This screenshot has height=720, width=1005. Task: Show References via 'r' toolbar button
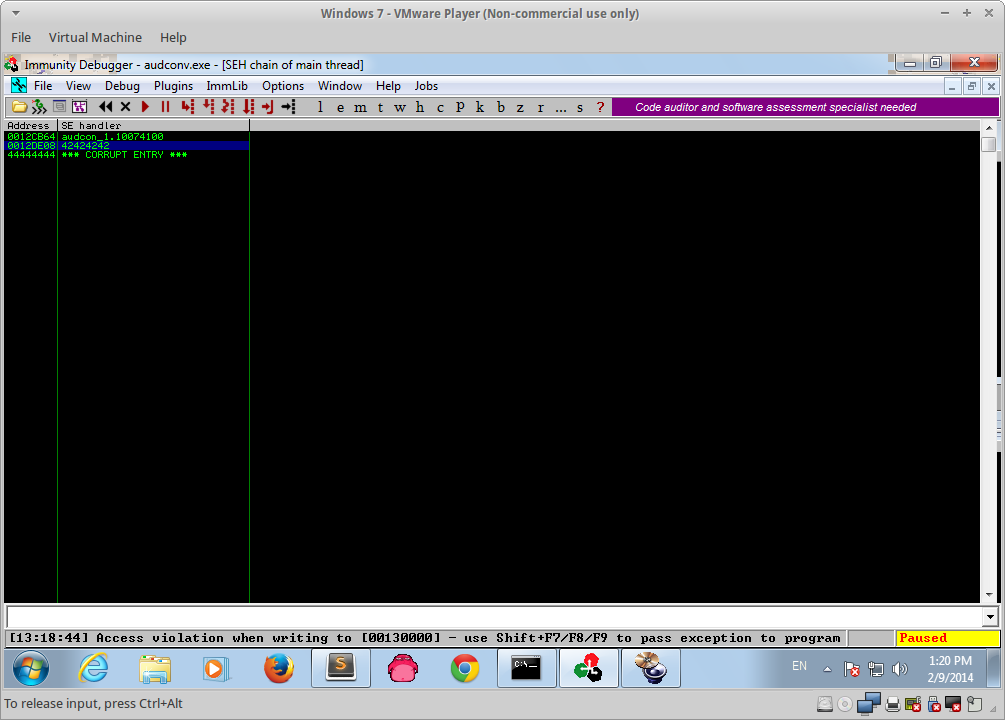[x=540, y=107]
